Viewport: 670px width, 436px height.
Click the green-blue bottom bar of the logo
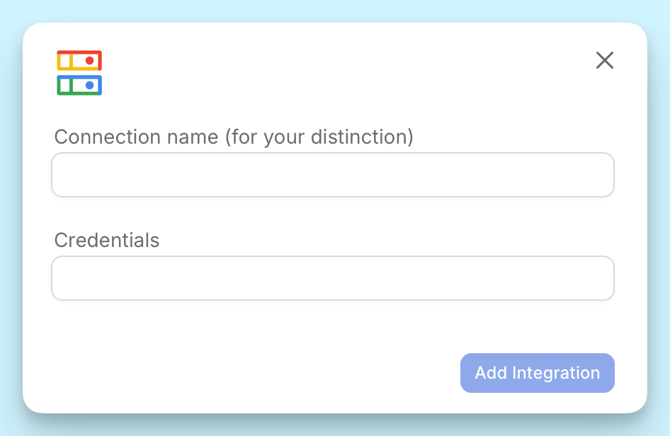[x=72, y=85]
